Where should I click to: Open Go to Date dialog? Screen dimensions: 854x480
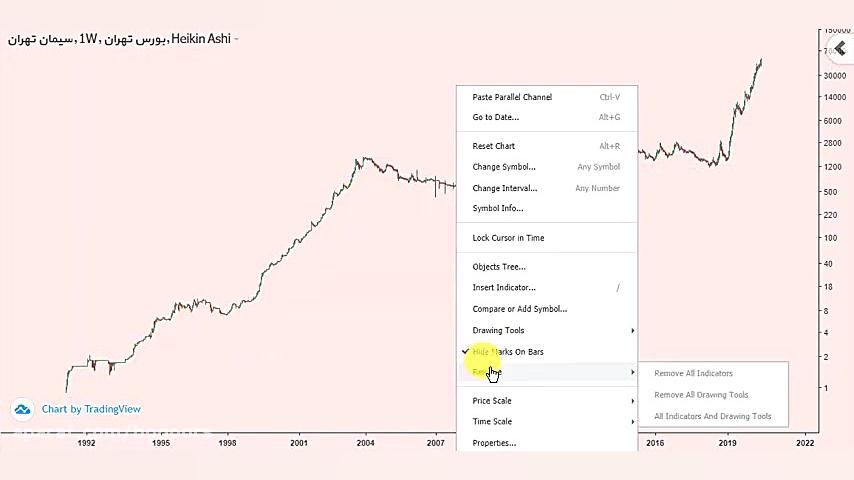(496, 117)
